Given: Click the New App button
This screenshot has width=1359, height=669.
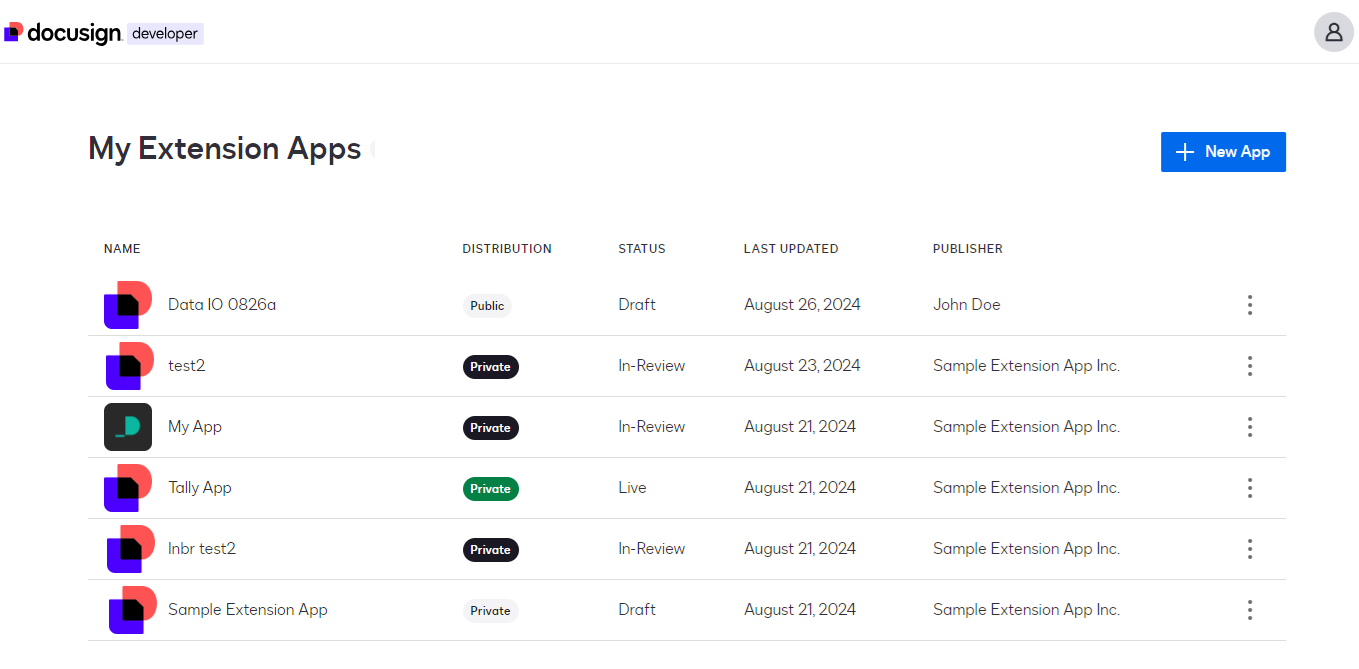Looking at the screenshot, I should coord(1223,152).
